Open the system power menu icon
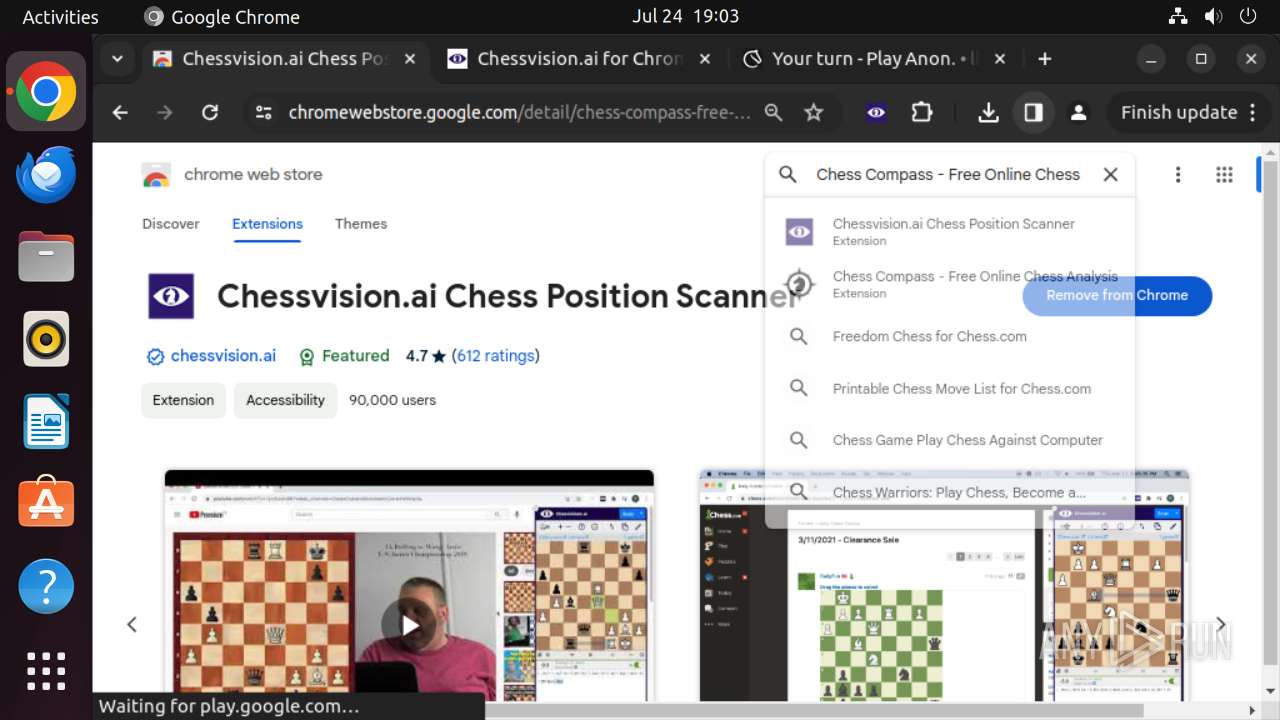Image resolution: width=1280 pixels, height=720 pixels. pos(1248,16)
